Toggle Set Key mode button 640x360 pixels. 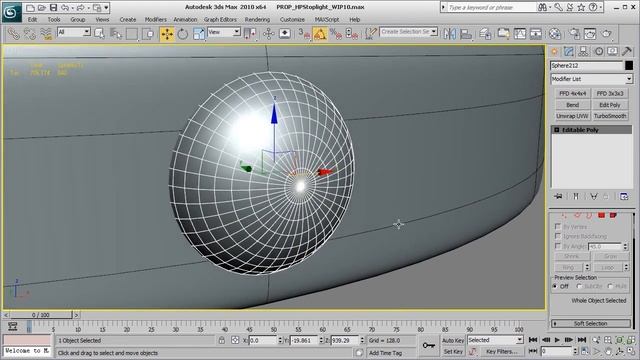pos(453,351)
